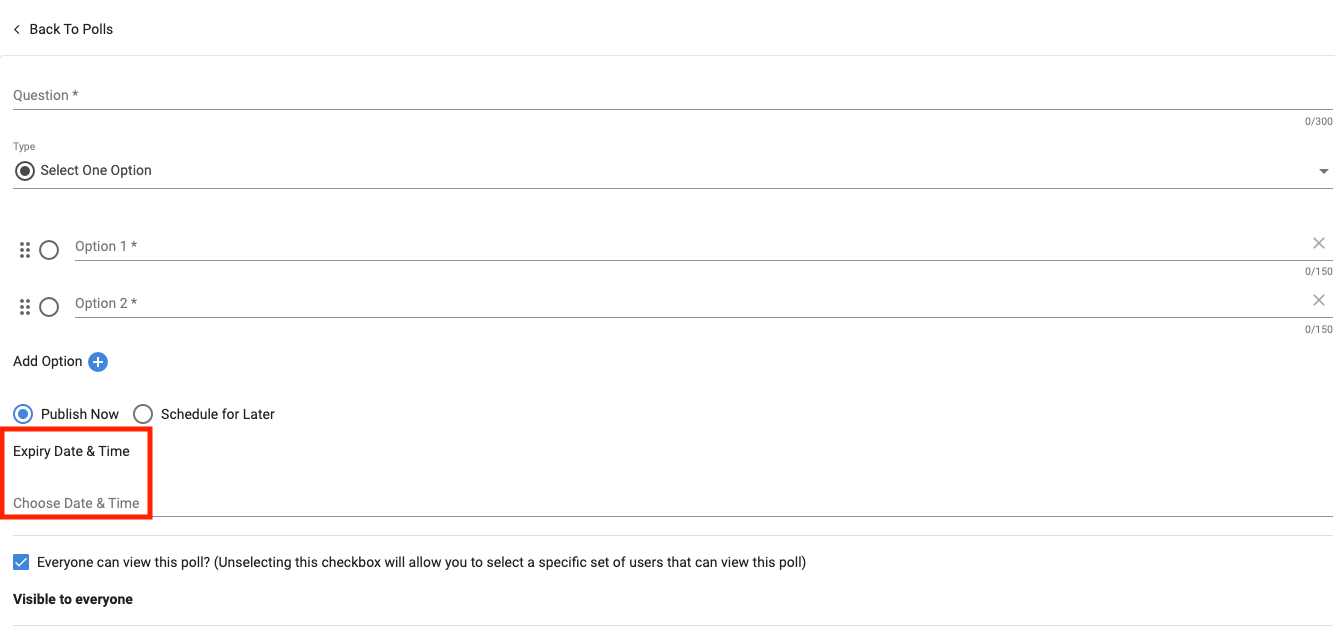Select the Publish Now radio button

pyautogui.click(x=23, y=414)
